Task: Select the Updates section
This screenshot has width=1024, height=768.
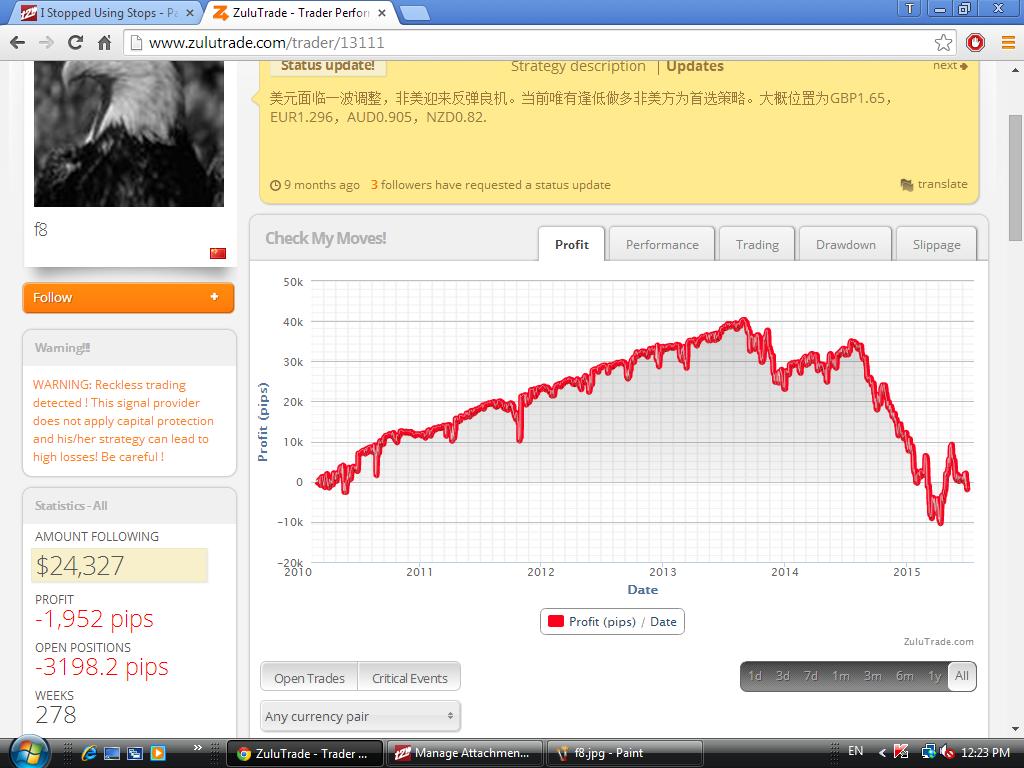Action: click(695, 66)
